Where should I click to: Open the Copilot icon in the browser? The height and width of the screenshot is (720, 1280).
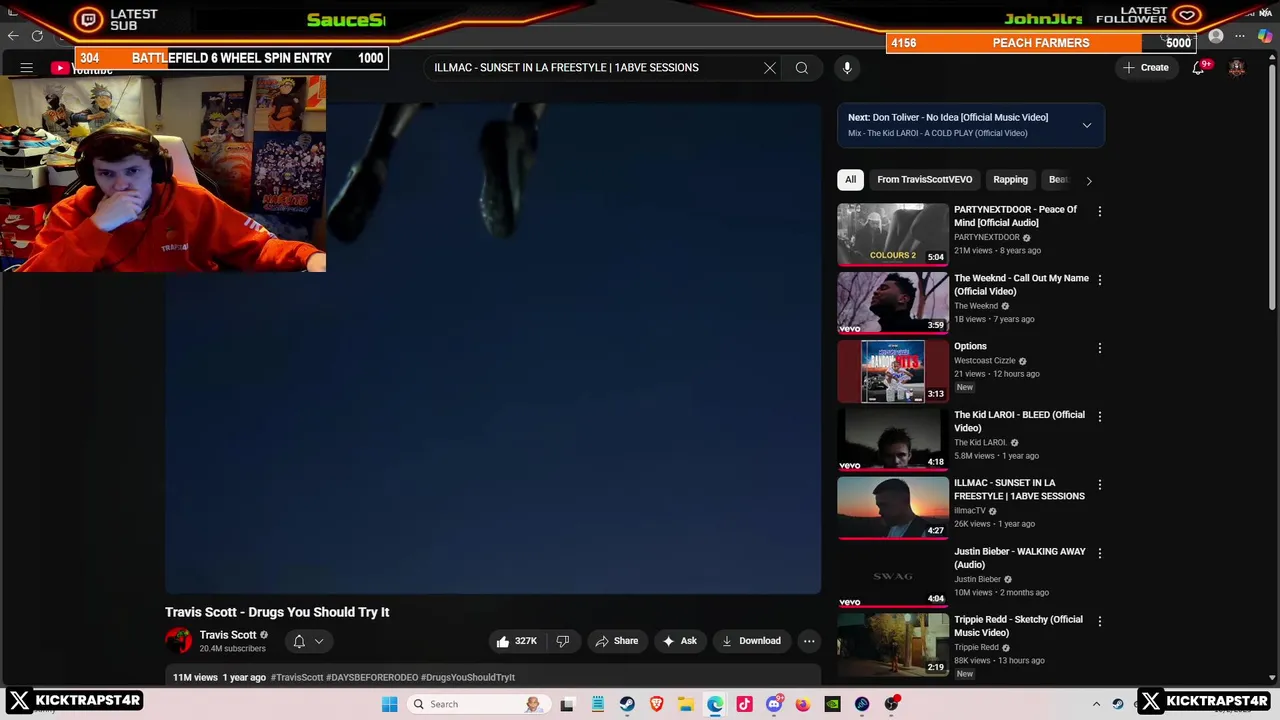(1265, 37)
